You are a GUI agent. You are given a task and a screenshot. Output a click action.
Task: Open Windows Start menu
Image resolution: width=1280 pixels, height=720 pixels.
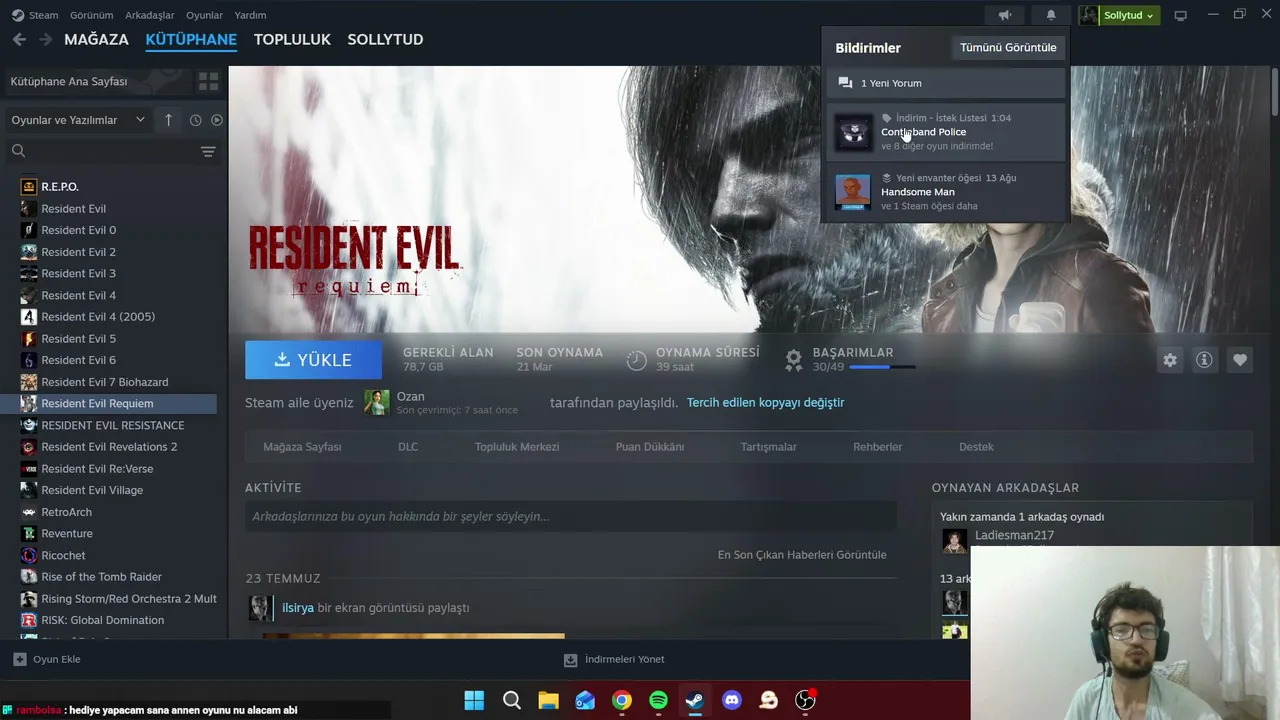coord(474,700)
